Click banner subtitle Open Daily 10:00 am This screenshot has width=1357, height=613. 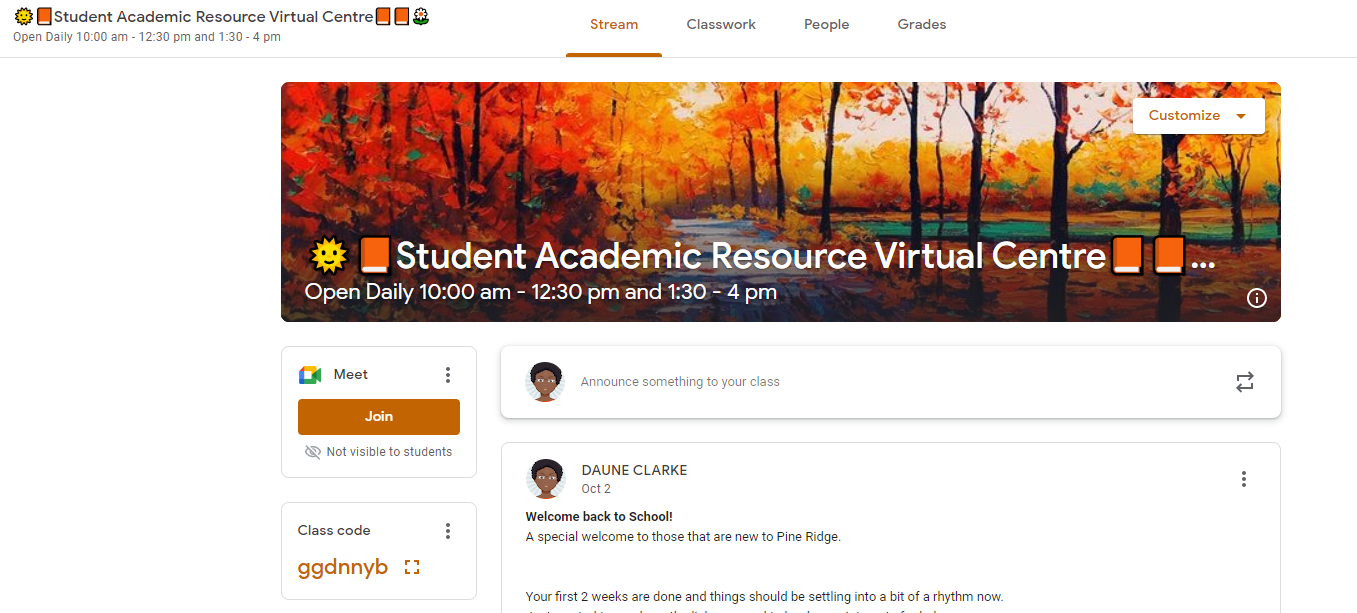coord(541,293)
